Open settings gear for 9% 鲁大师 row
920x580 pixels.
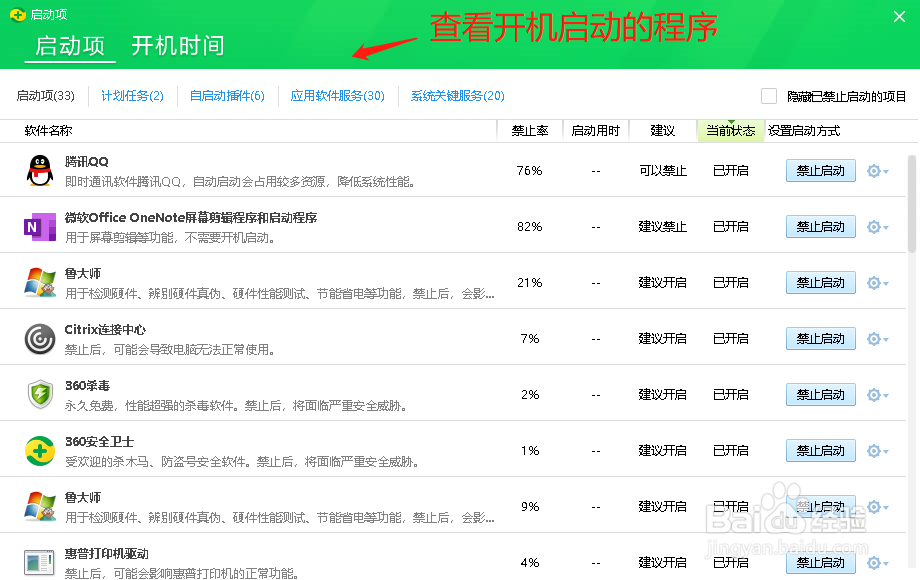click(x=877, y=507)
